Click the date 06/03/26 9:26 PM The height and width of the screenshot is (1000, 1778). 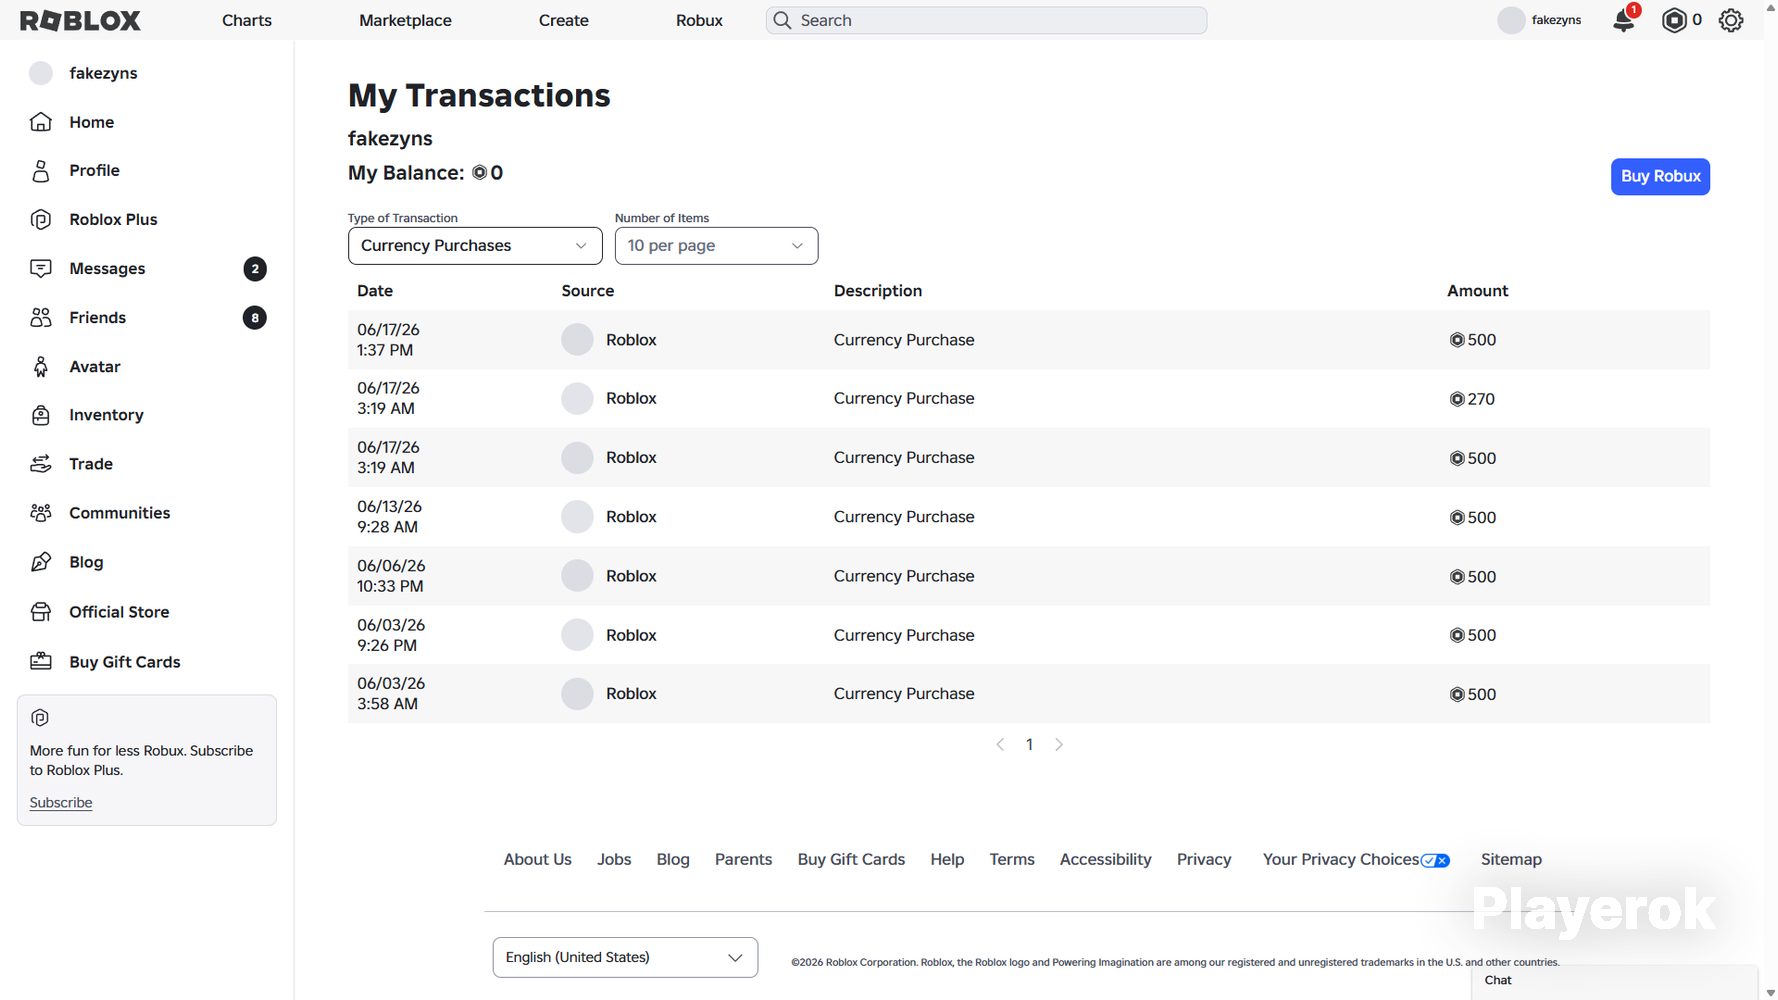coord(391,635)
